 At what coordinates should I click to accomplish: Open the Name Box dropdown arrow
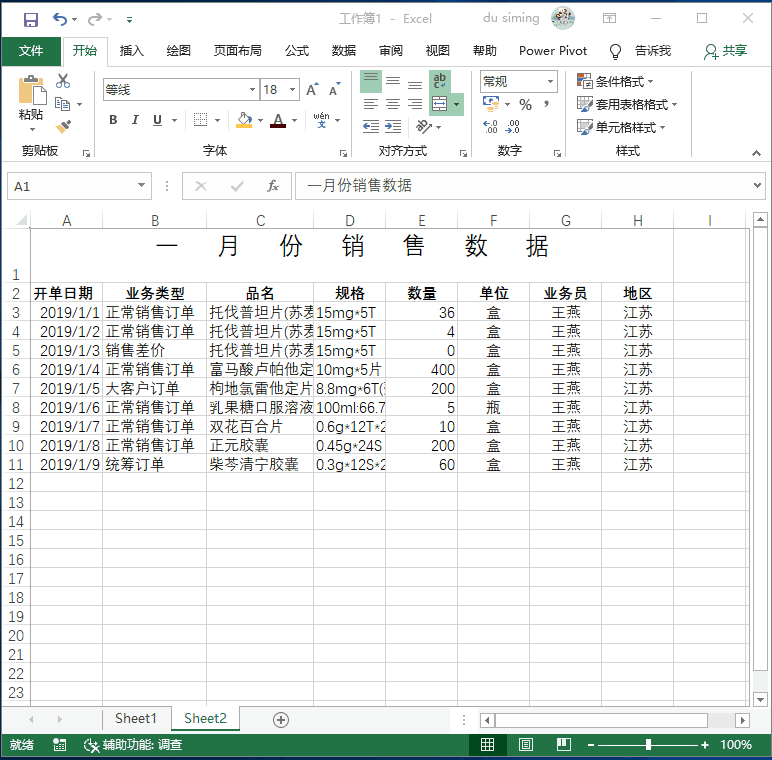(x=141, y=186)
